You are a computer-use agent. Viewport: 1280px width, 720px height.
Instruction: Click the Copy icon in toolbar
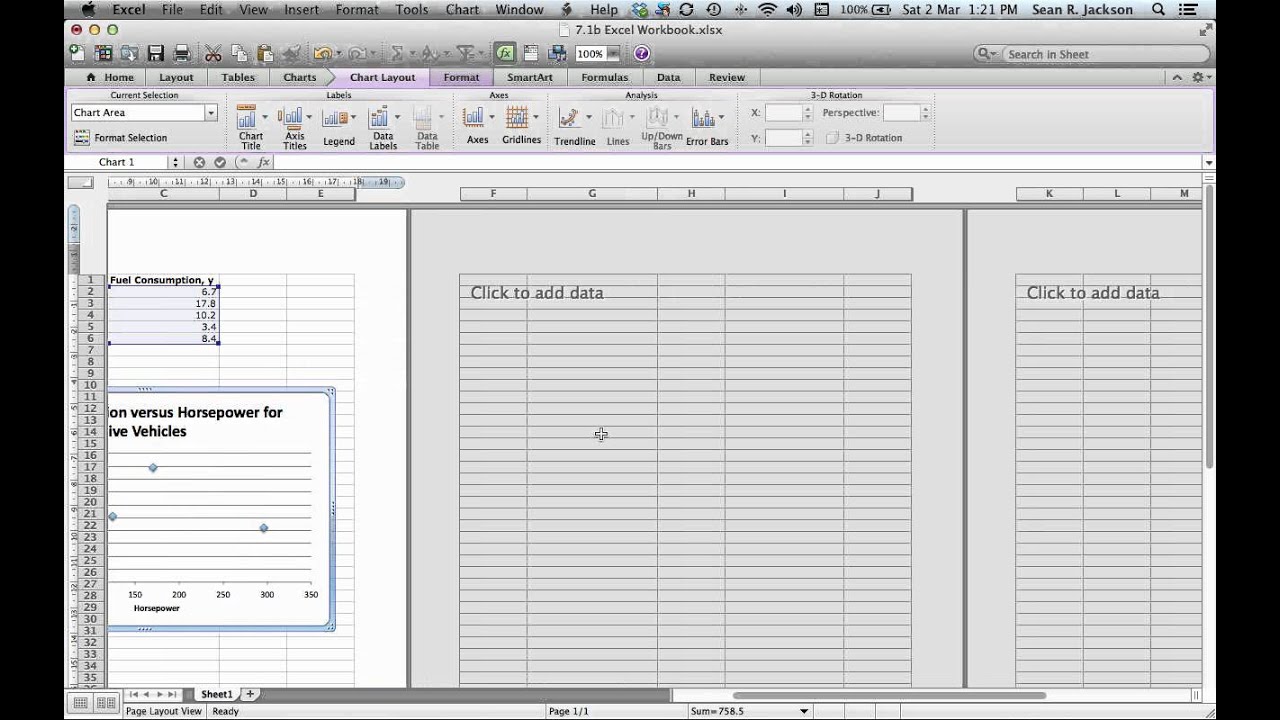coord(239,54)
